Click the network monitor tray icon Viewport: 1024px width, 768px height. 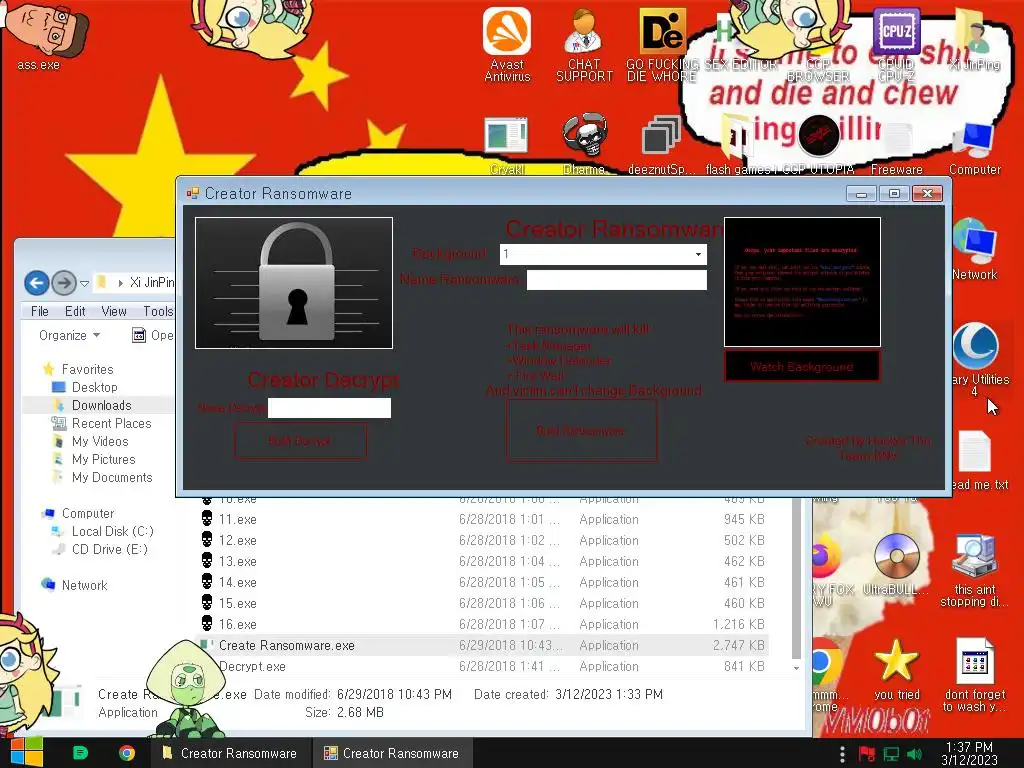tap(891, 754)
